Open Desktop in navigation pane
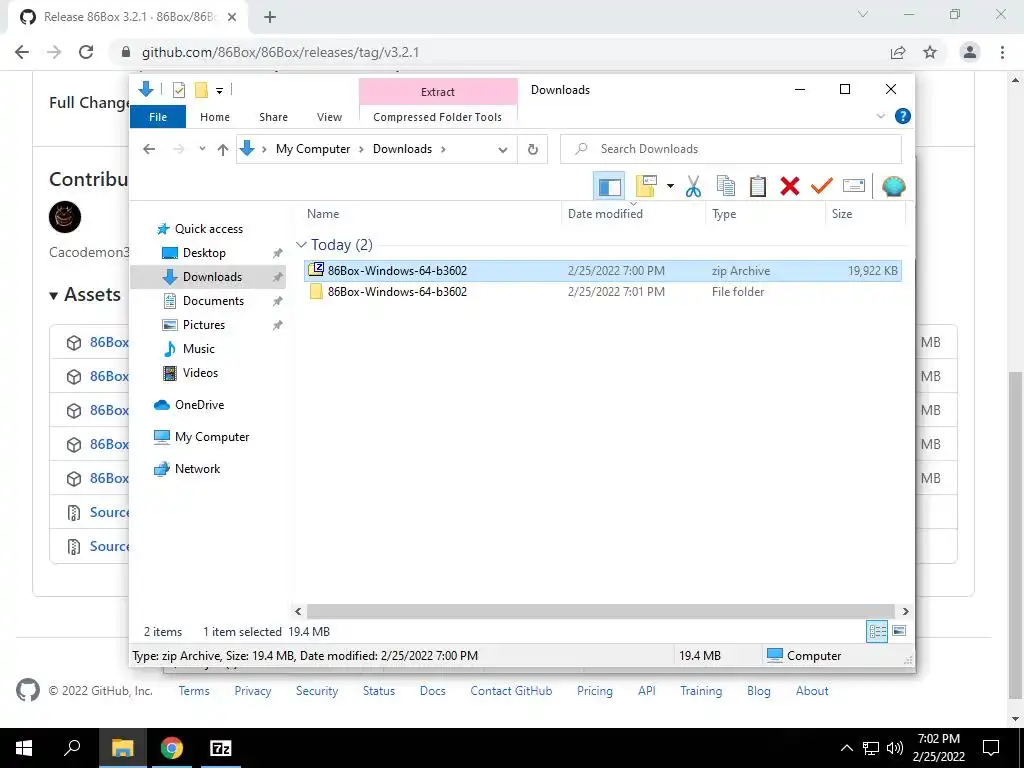 (x=204, y=253)
